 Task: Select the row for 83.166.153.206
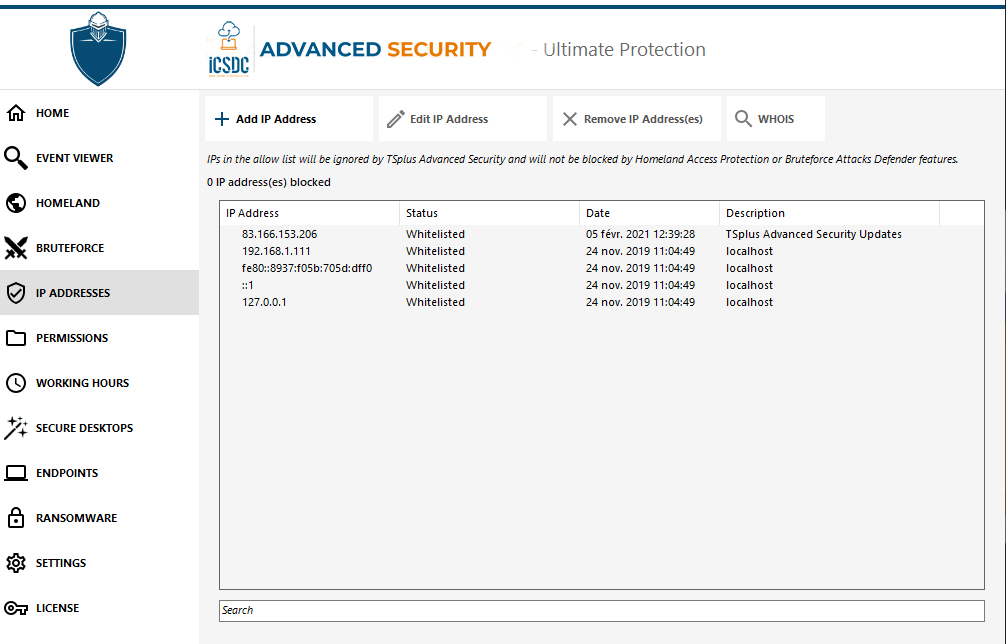click(602, 234)
